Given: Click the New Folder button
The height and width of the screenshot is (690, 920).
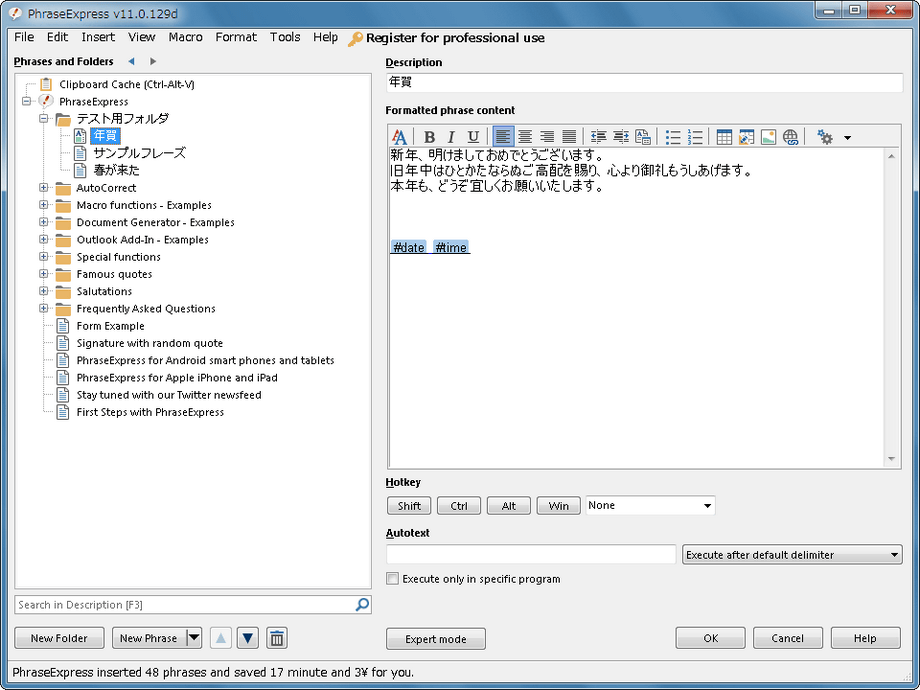Looking at the screenshot, I should (x=59, y=638).
